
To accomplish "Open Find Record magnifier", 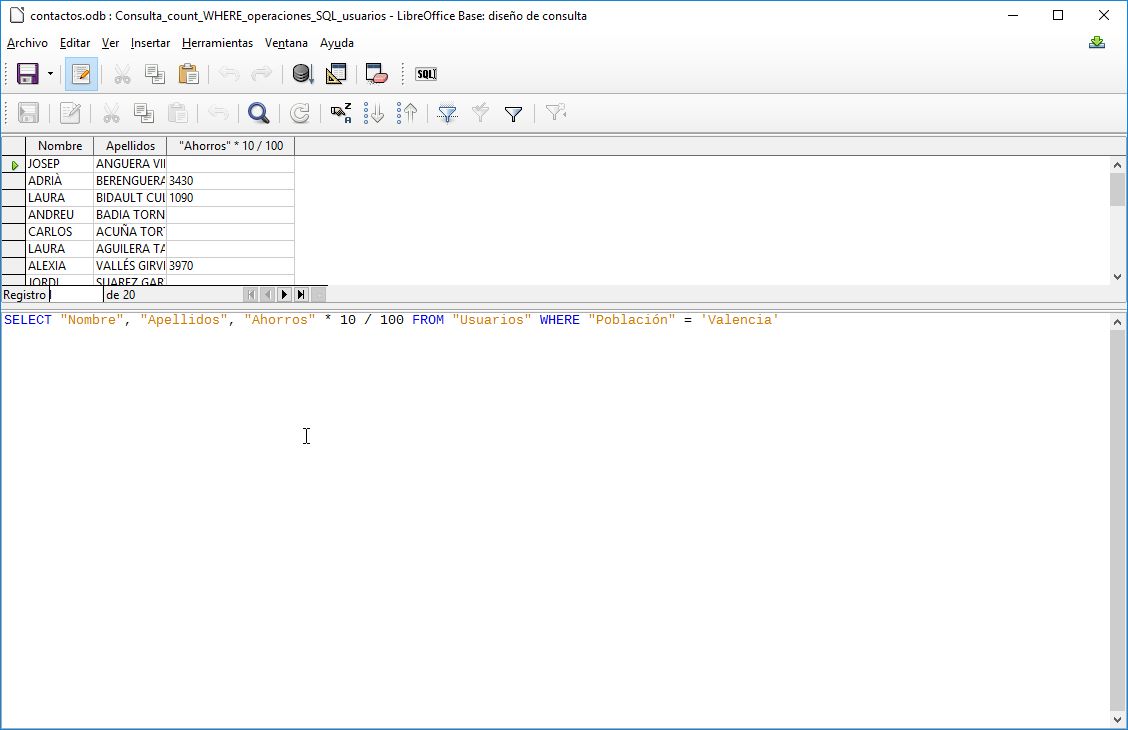I will [258, 113].
